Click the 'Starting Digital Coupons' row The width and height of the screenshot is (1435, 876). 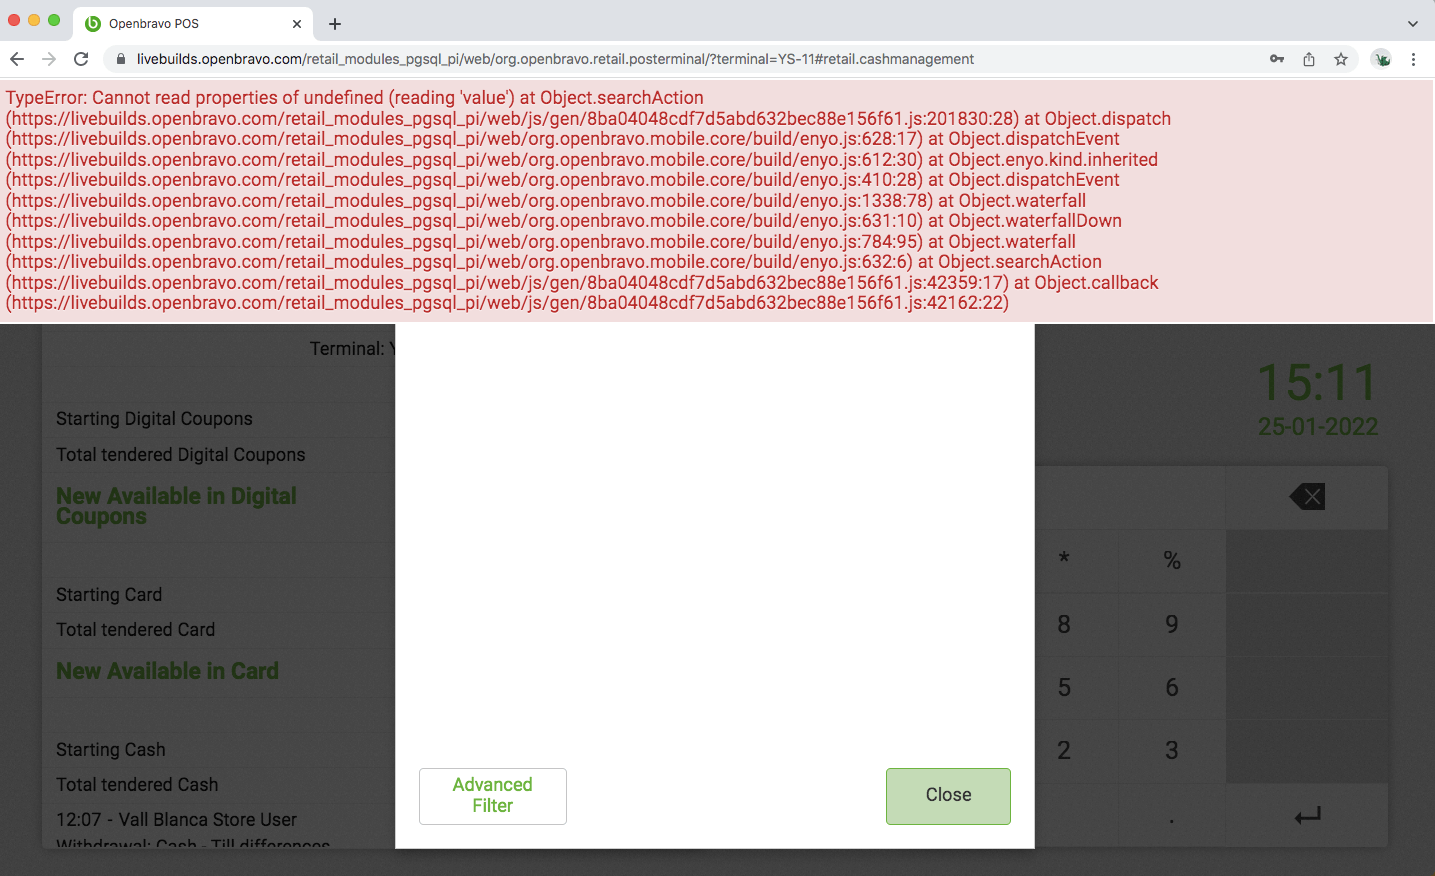219,419
